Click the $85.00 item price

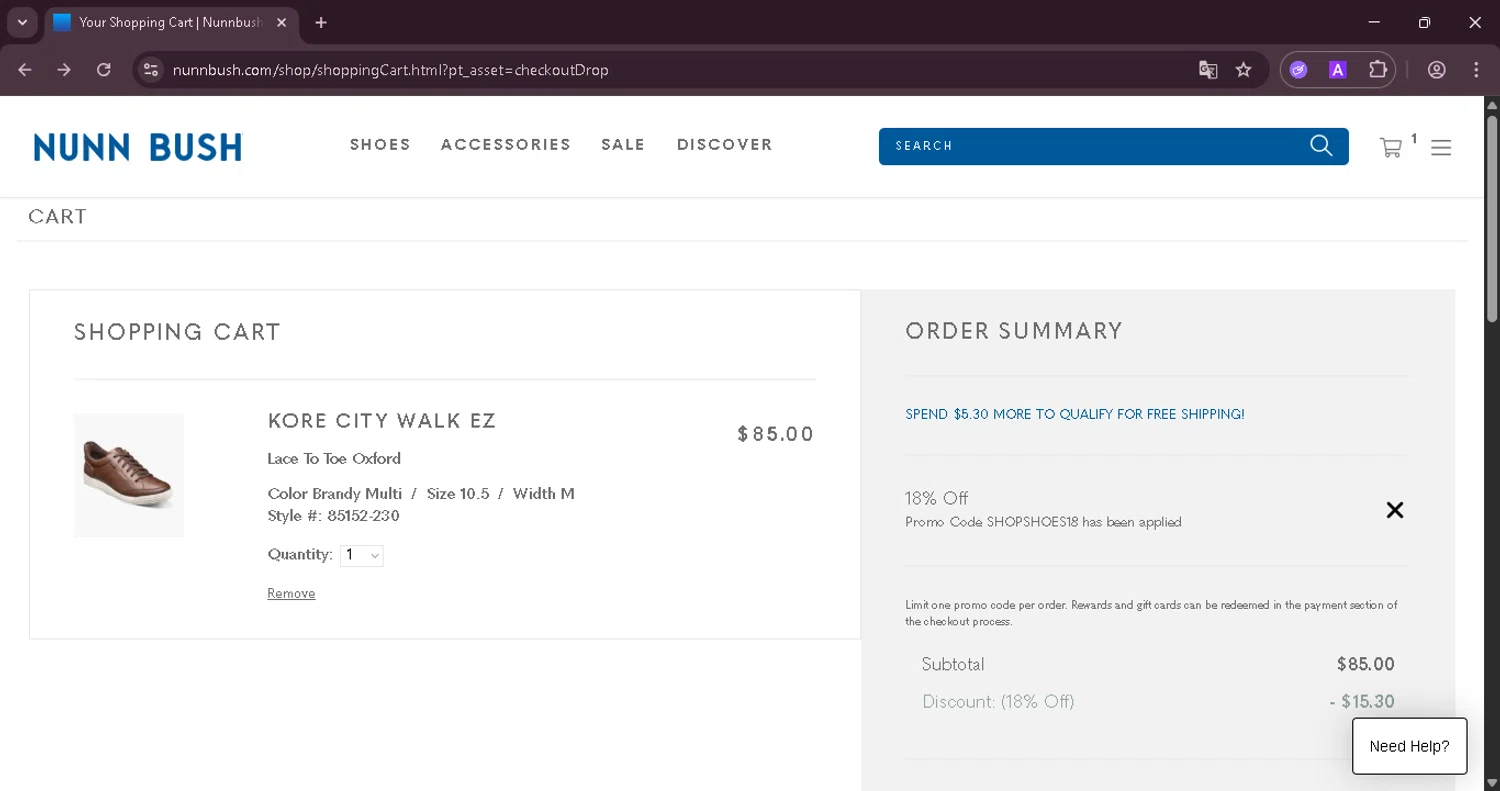click(776, 434)
